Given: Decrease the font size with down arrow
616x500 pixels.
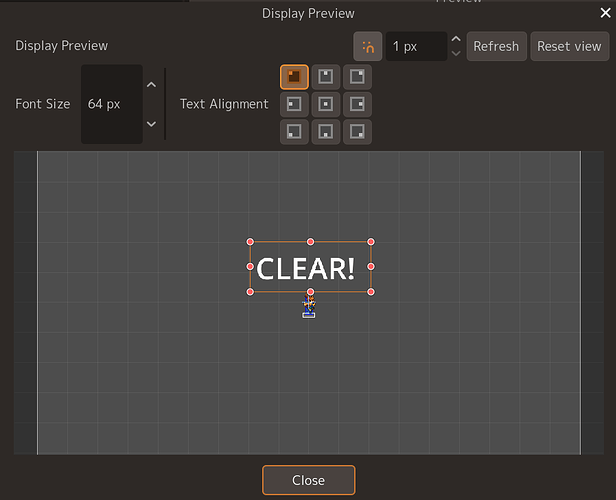Looking at the screenshot, I should pos(151,124).
